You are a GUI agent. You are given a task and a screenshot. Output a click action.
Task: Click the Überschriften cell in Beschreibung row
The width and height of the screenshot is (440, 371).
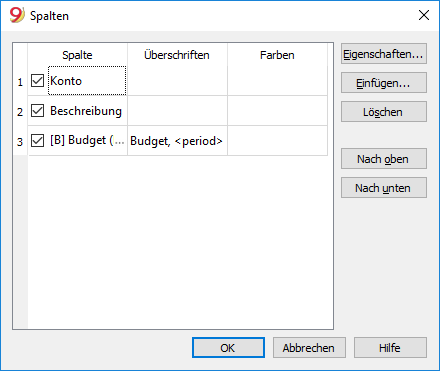click(177, 111)
